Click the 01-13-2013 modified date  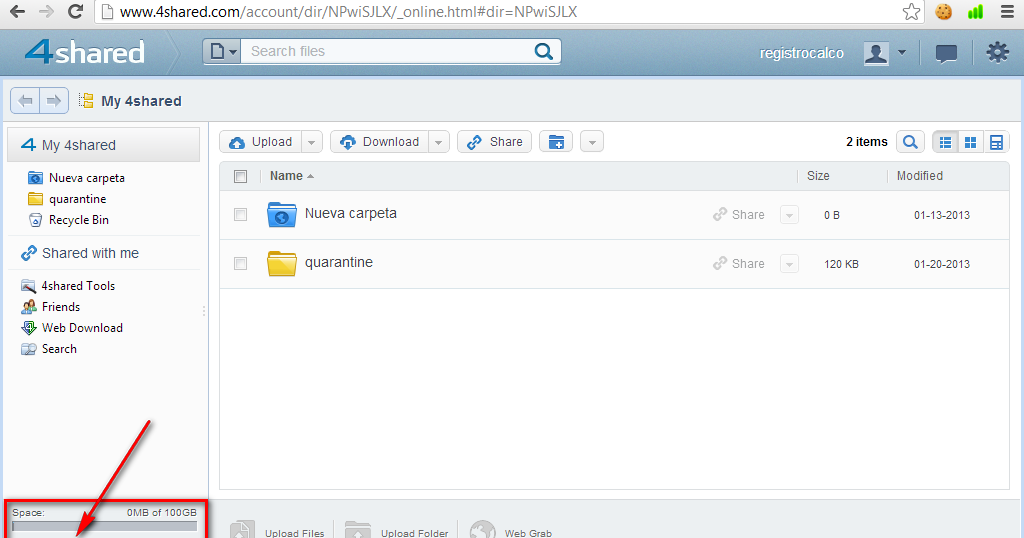(942, 215)
